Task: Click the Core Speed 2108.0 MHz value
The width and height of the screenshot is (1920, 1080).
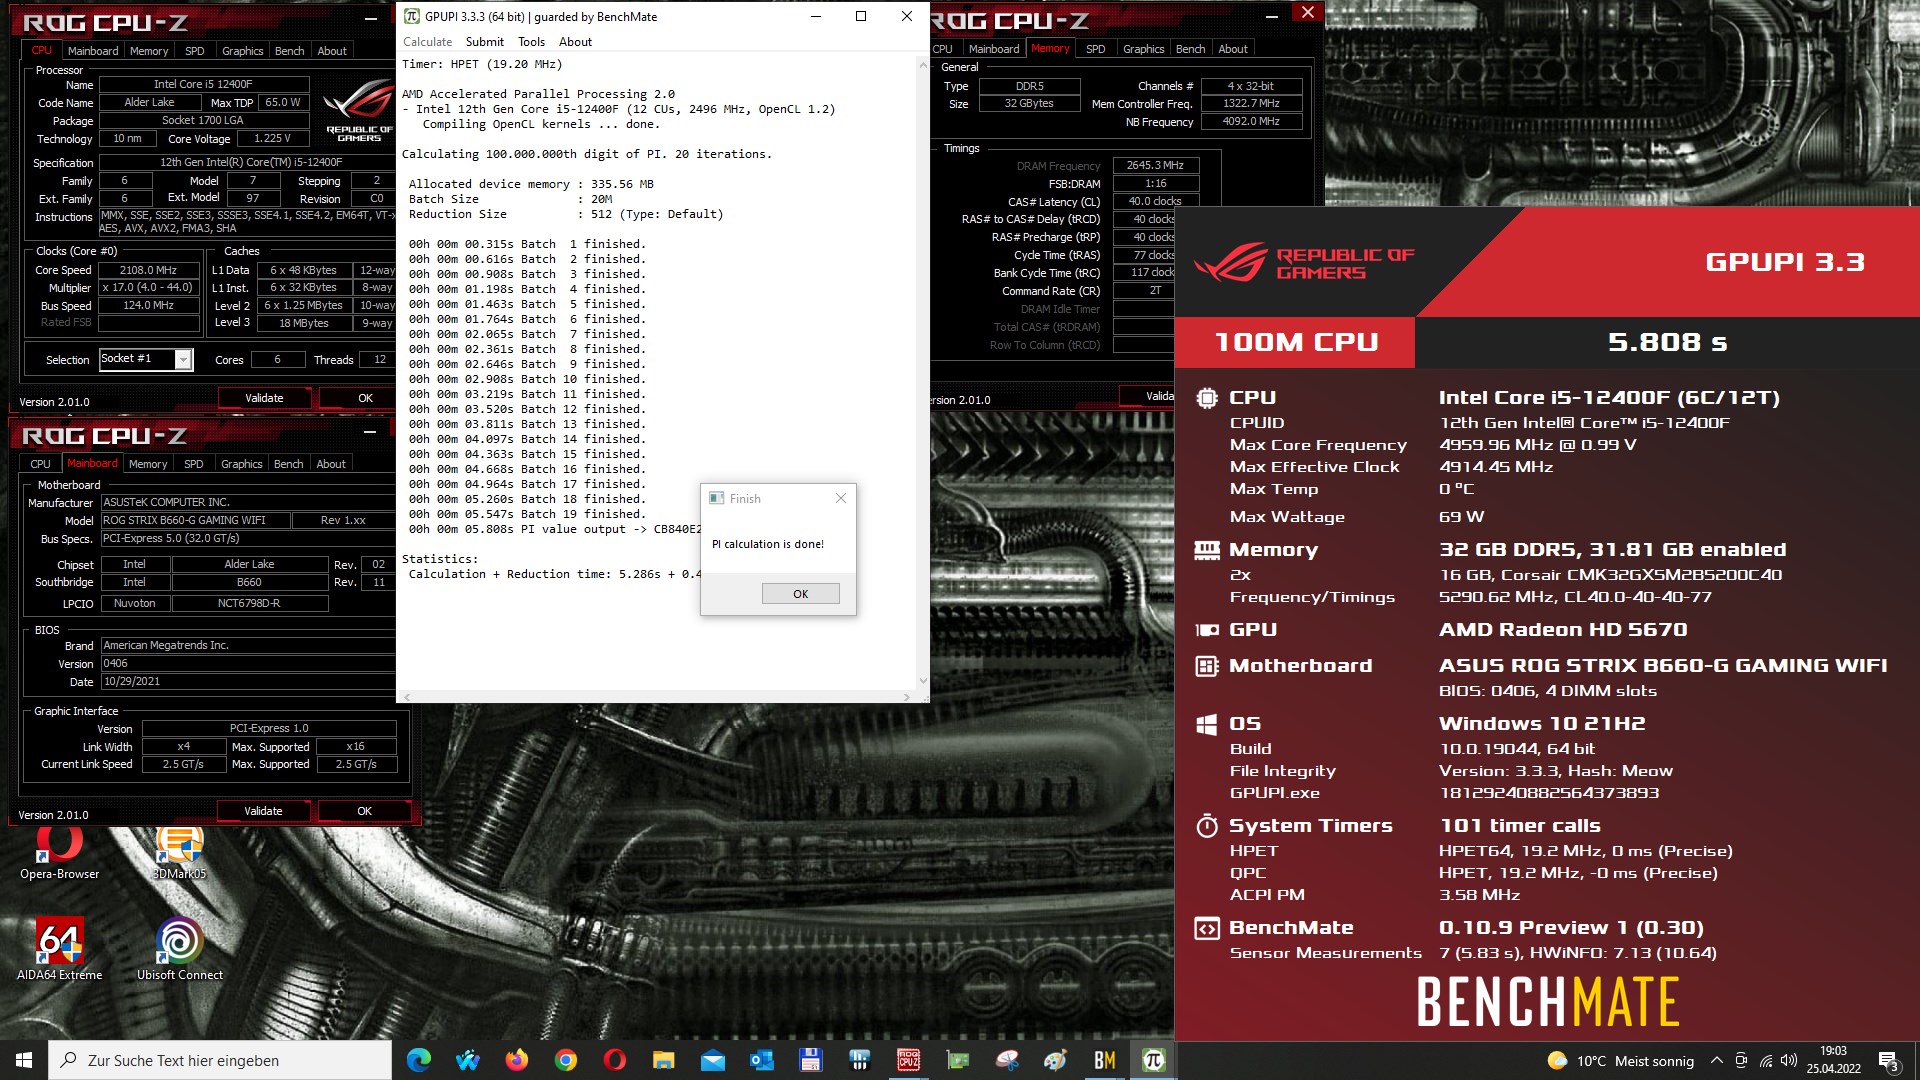Action: [149, 270]
